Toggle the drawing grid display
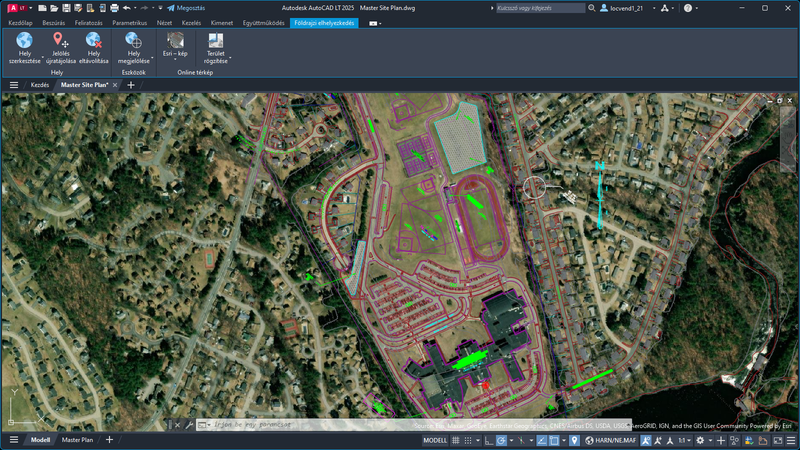Image resolution: width=800 pixels, height=450 pixels. 456,440
